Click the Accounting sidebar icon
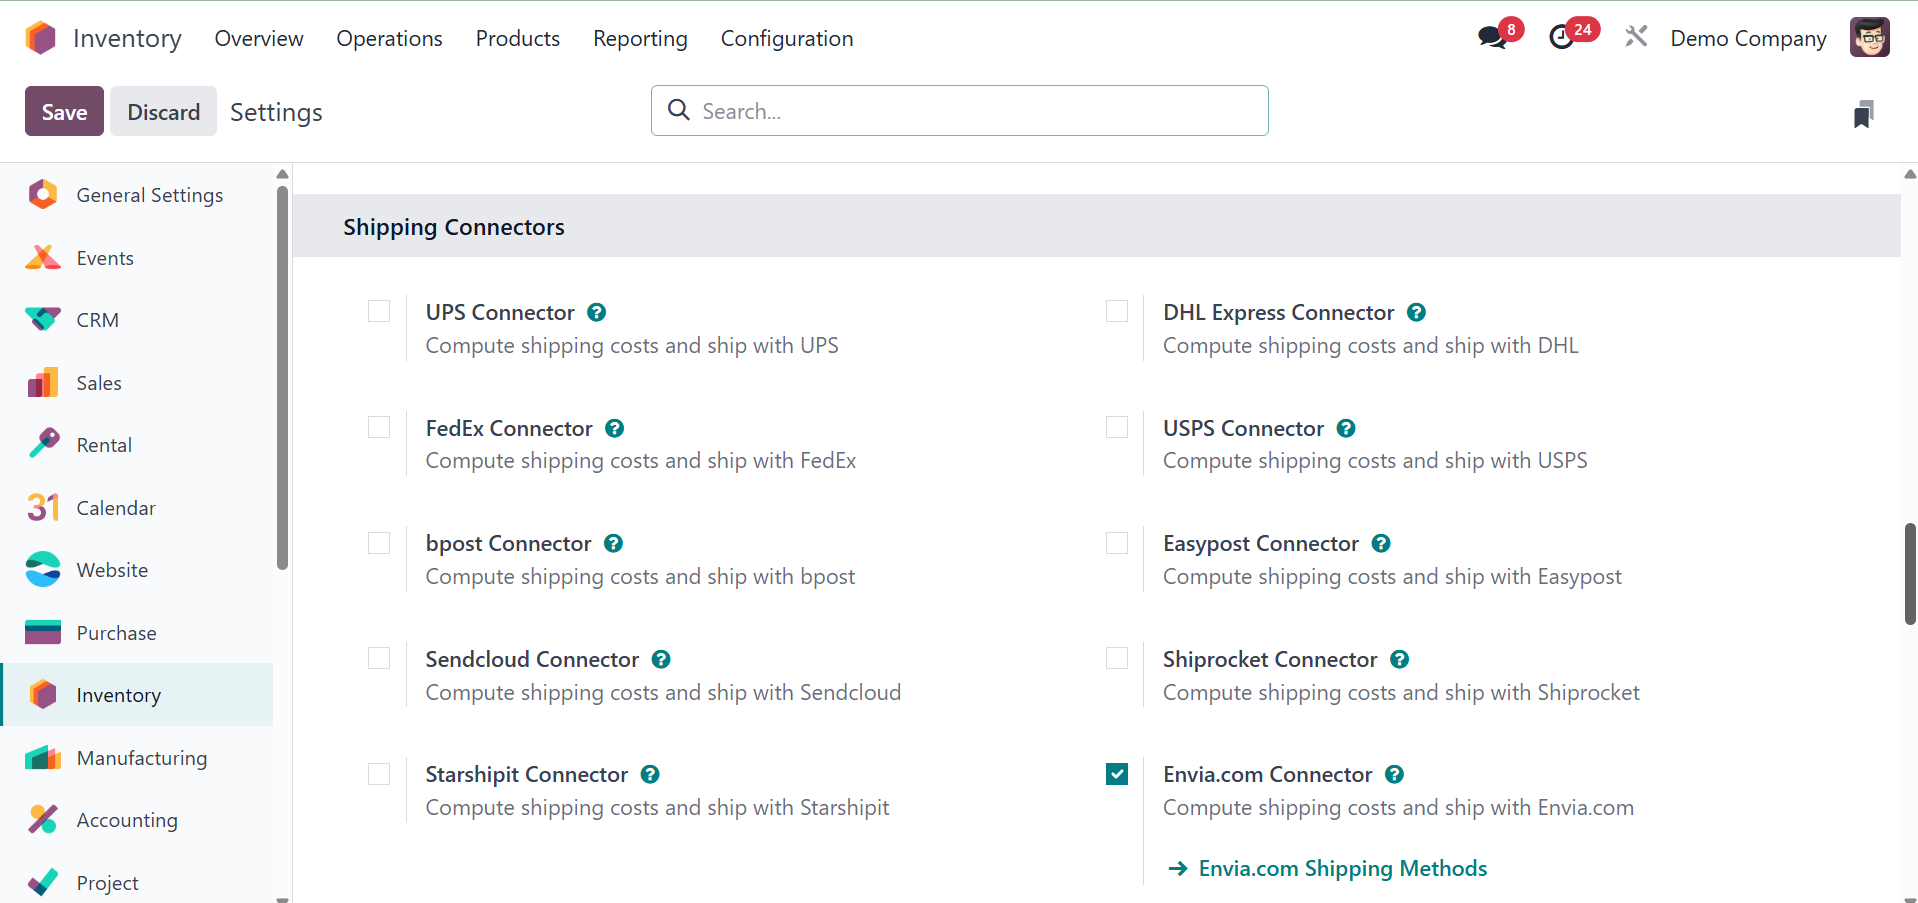 click(43, 820)
